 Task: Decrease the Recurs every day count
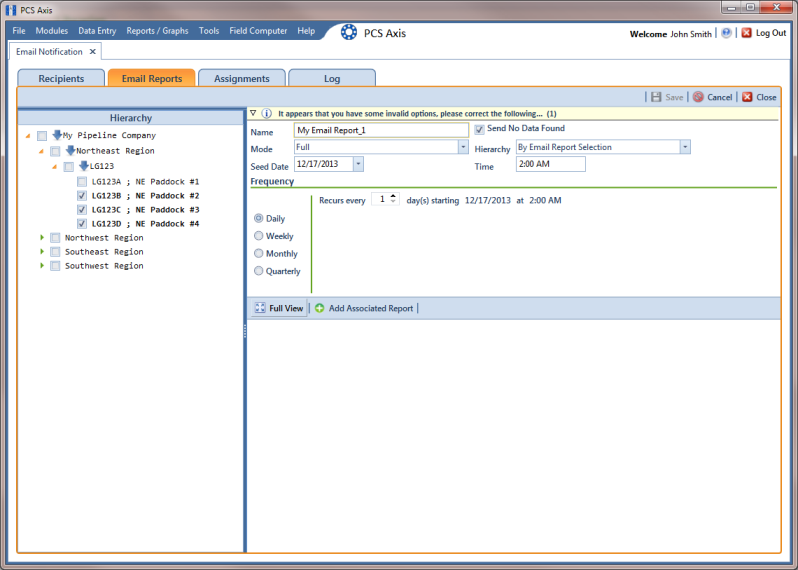393,202
